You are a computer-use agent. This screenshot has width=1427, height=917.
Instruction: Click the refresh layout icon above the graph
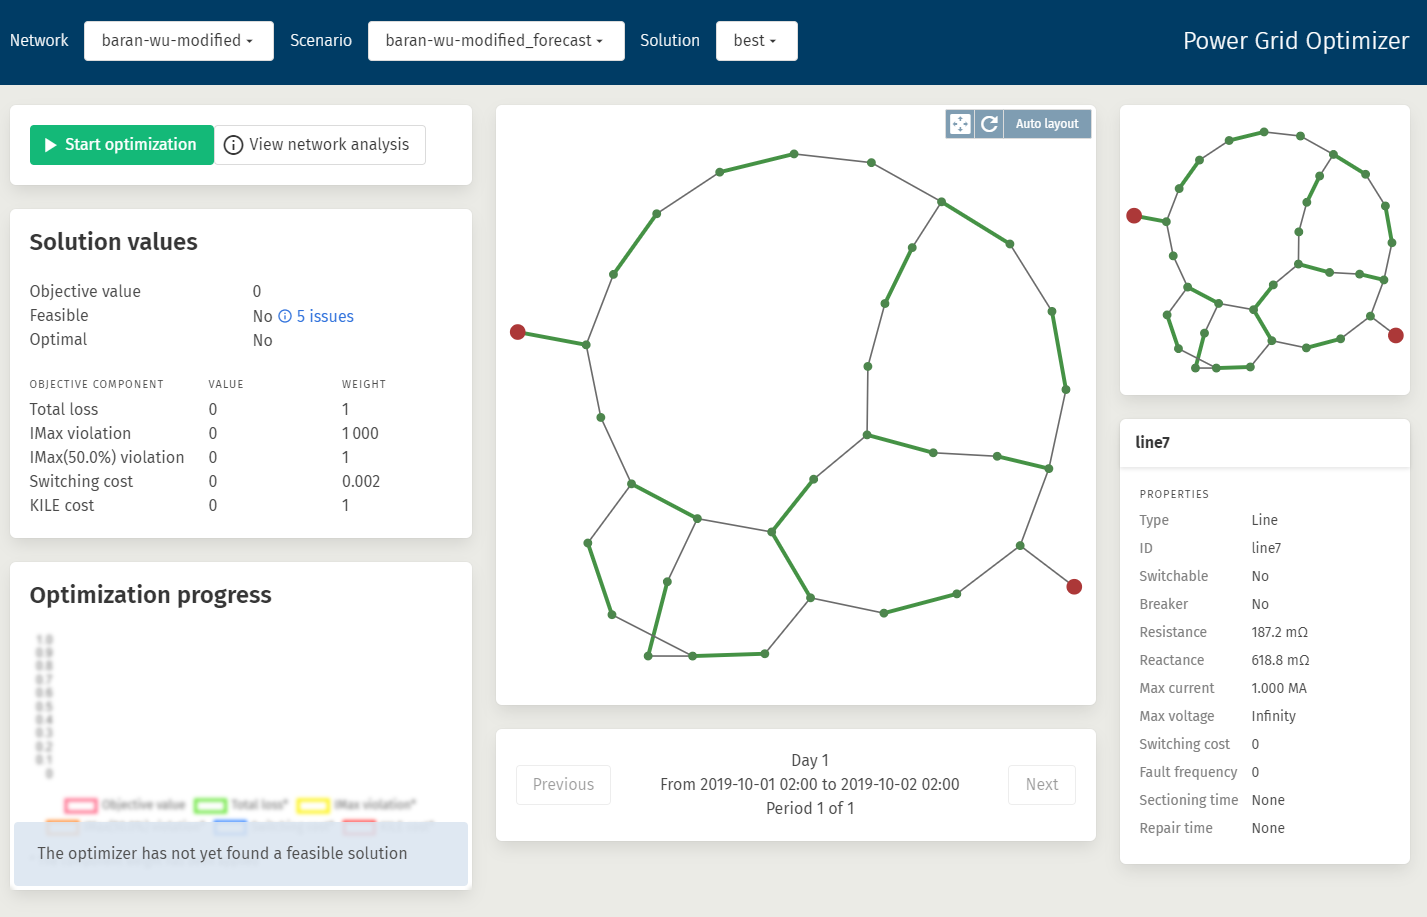[x=989, y=123]
